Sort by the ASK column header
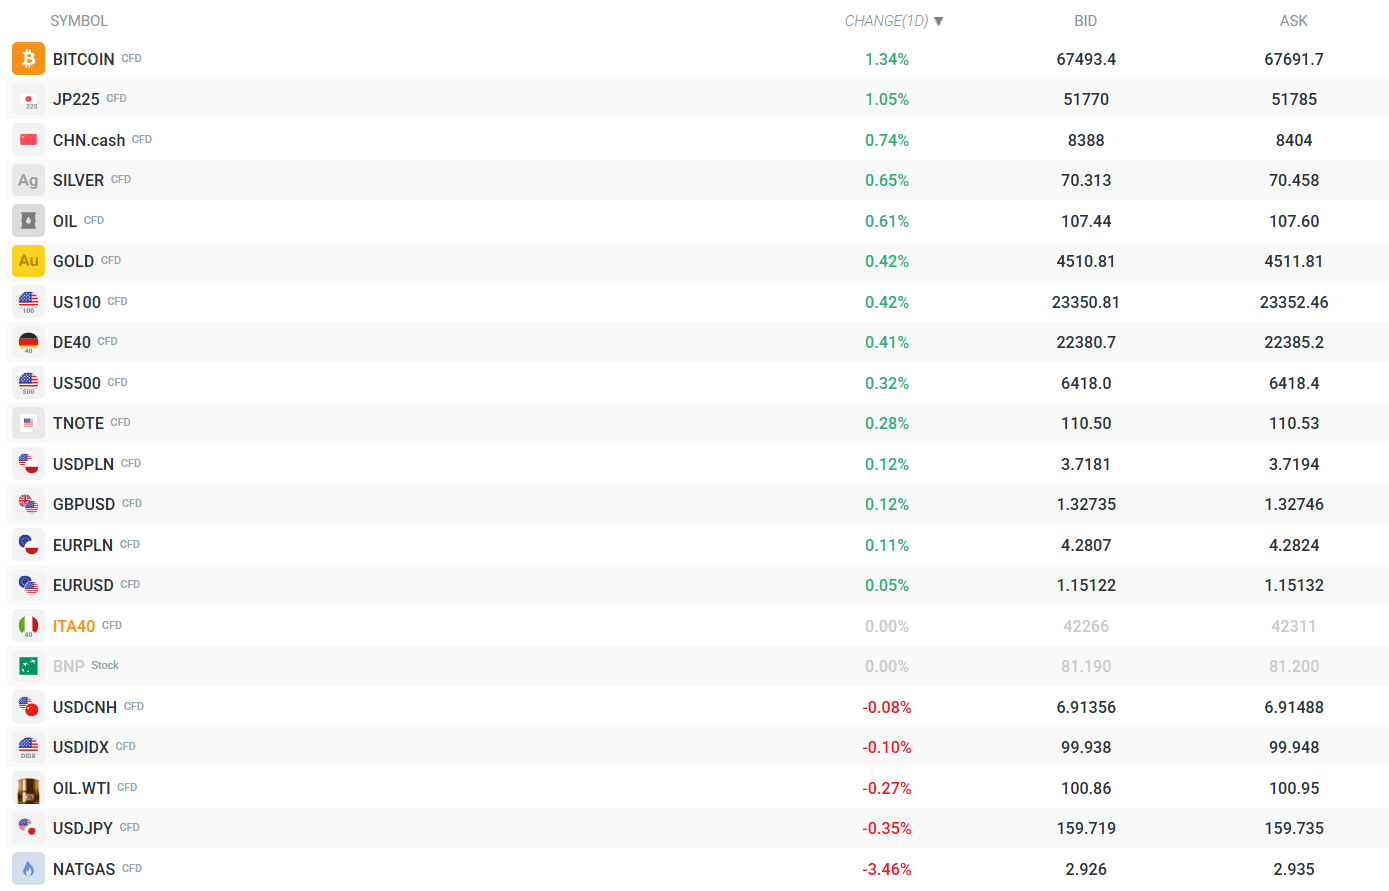The image size is (1389, 891). pos(1293,21)
